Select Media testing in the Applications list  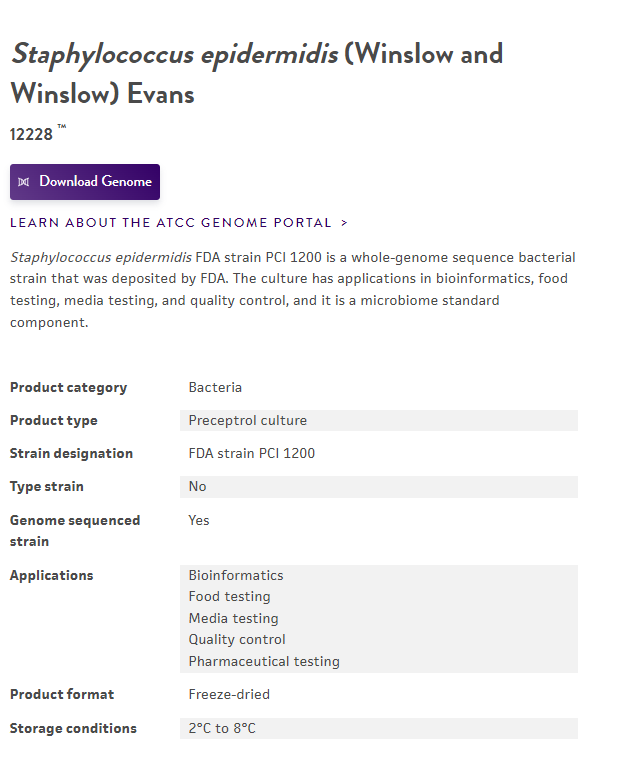[x=234, y=618]
